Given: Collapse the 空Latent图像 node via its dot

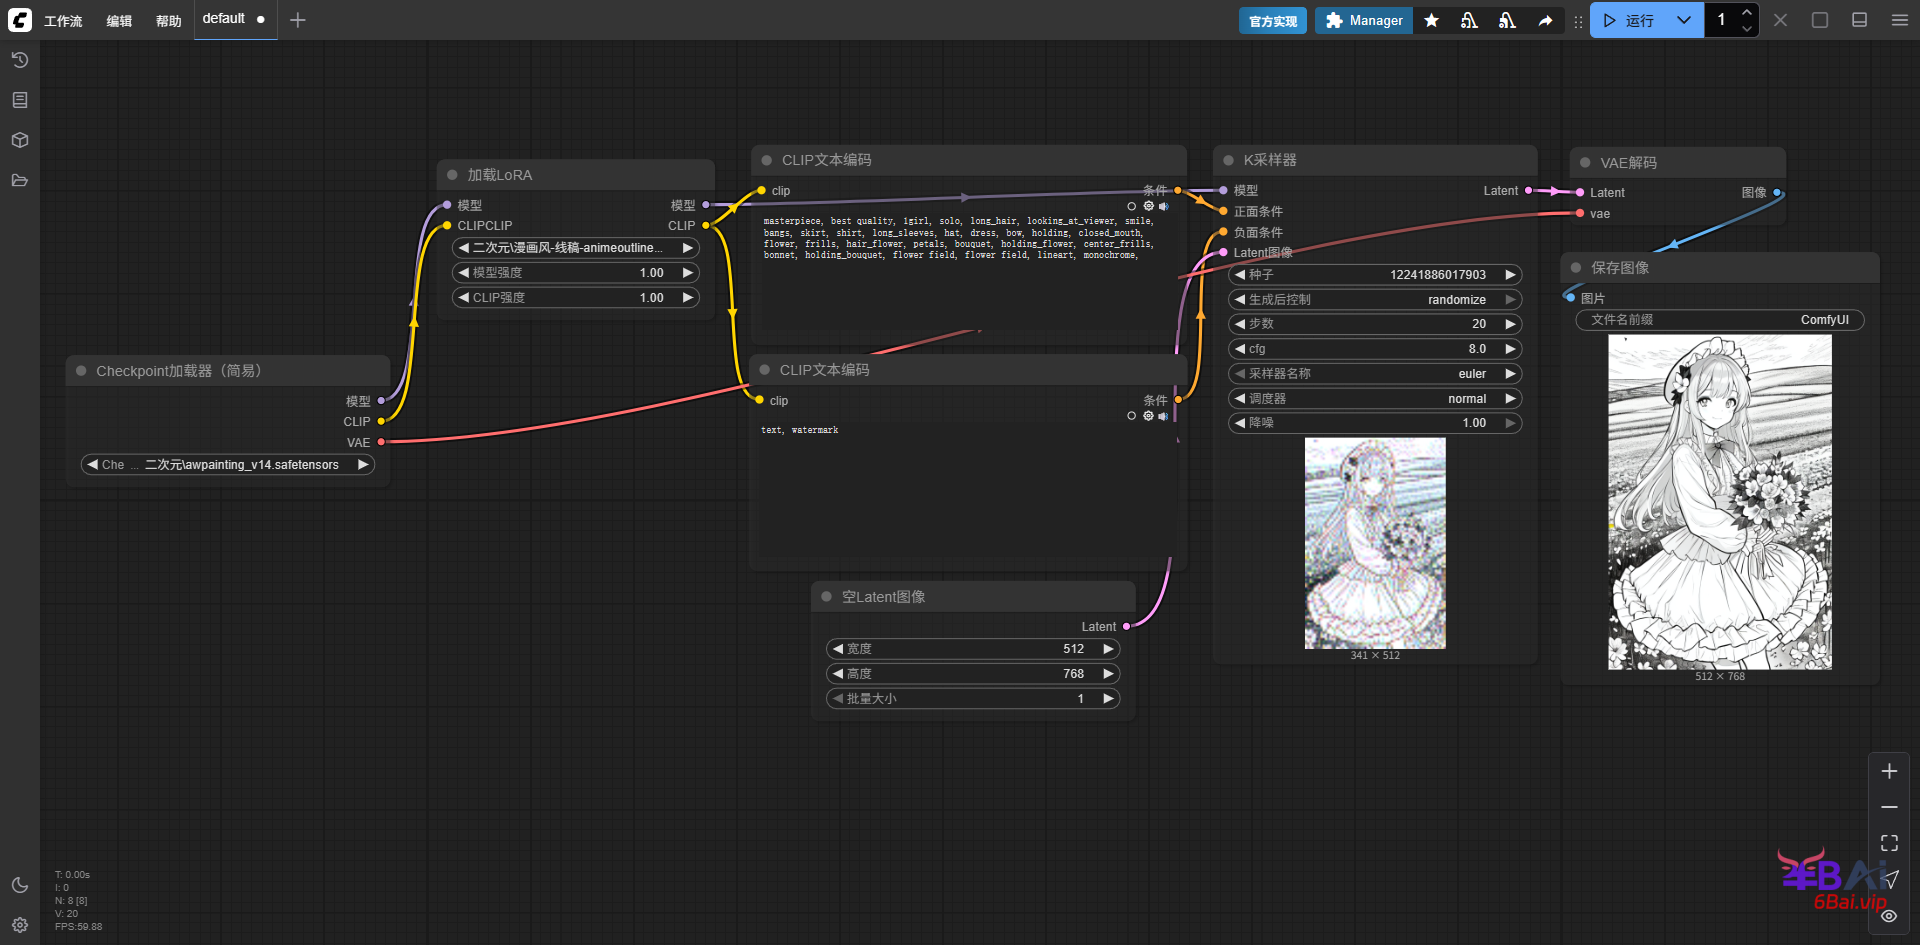Looking at the screenshot, I should tap(827, 597).
